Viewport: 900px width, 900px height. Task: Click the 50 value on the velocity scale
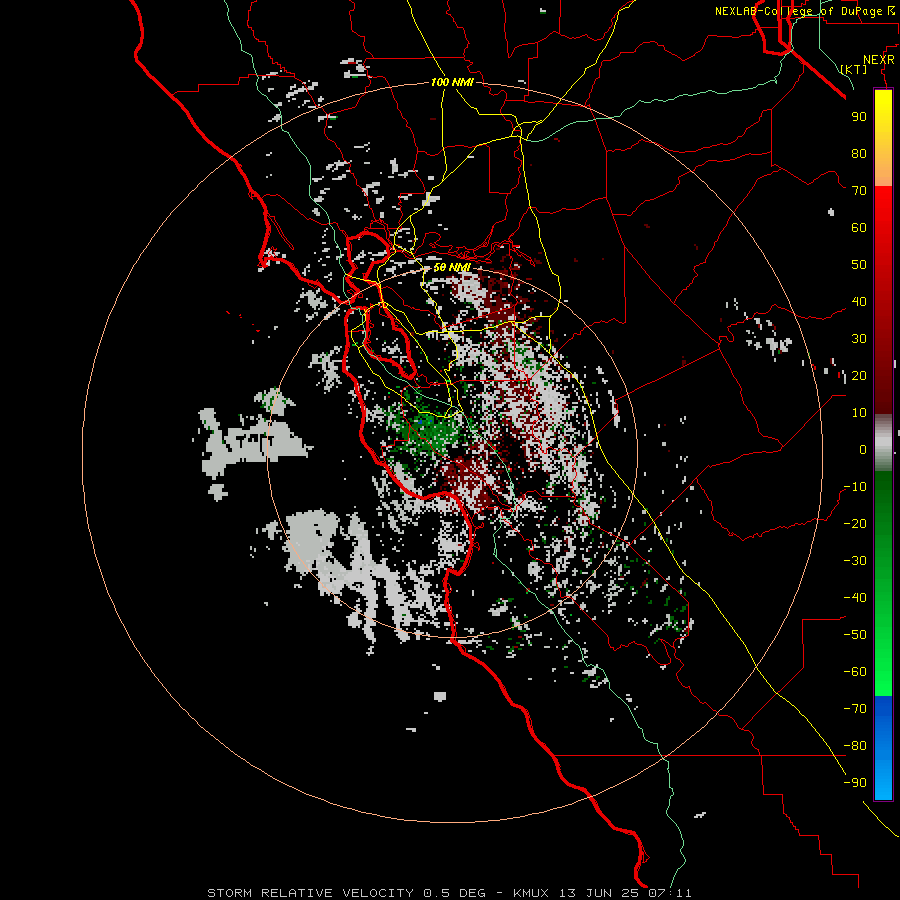click(859, 265)
